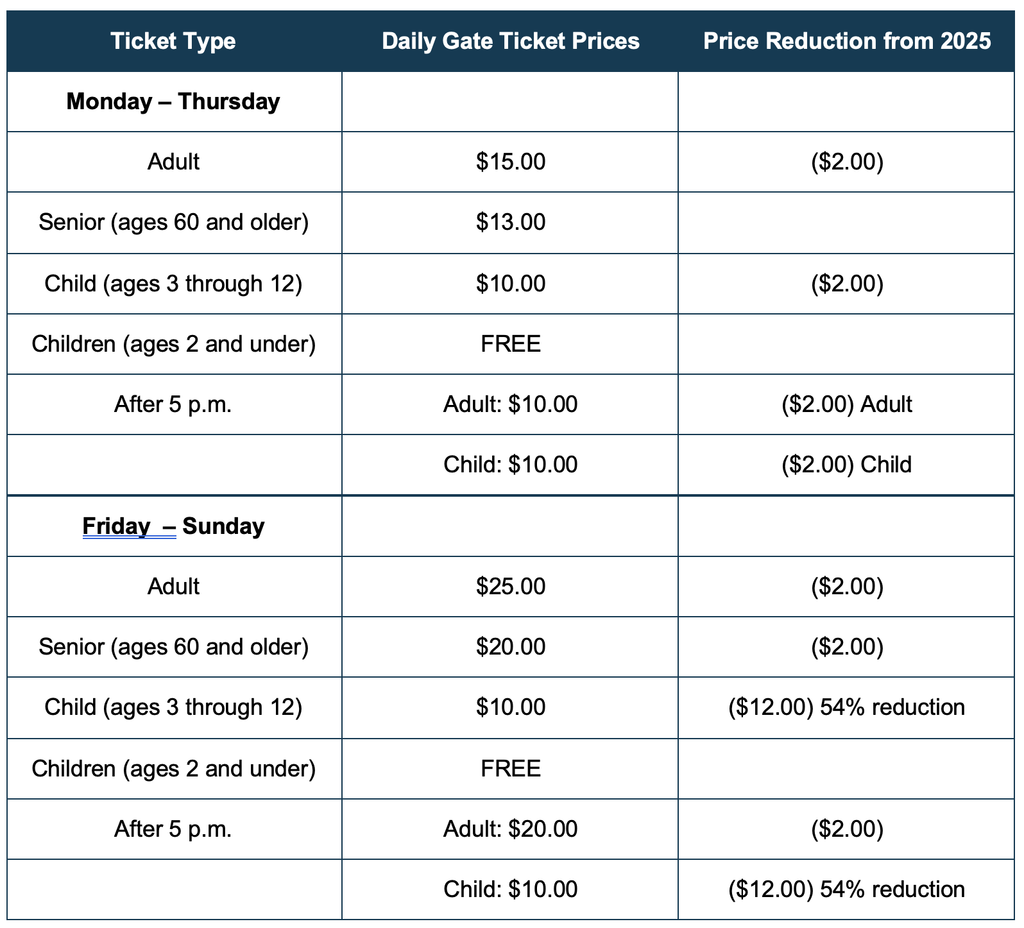Click the $25.00 weekend adult price
Image resolution: width=1024 pixels, height=928 pixels.
[510, 586]
